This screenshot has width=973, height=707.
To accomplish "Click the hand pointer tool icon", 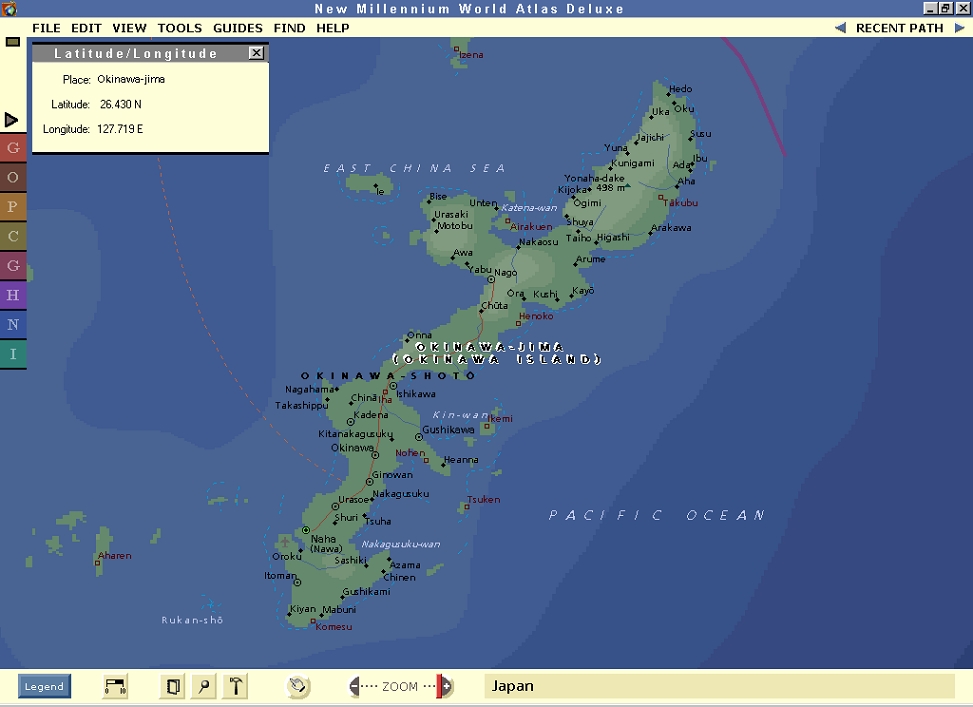I will point(298,686).
